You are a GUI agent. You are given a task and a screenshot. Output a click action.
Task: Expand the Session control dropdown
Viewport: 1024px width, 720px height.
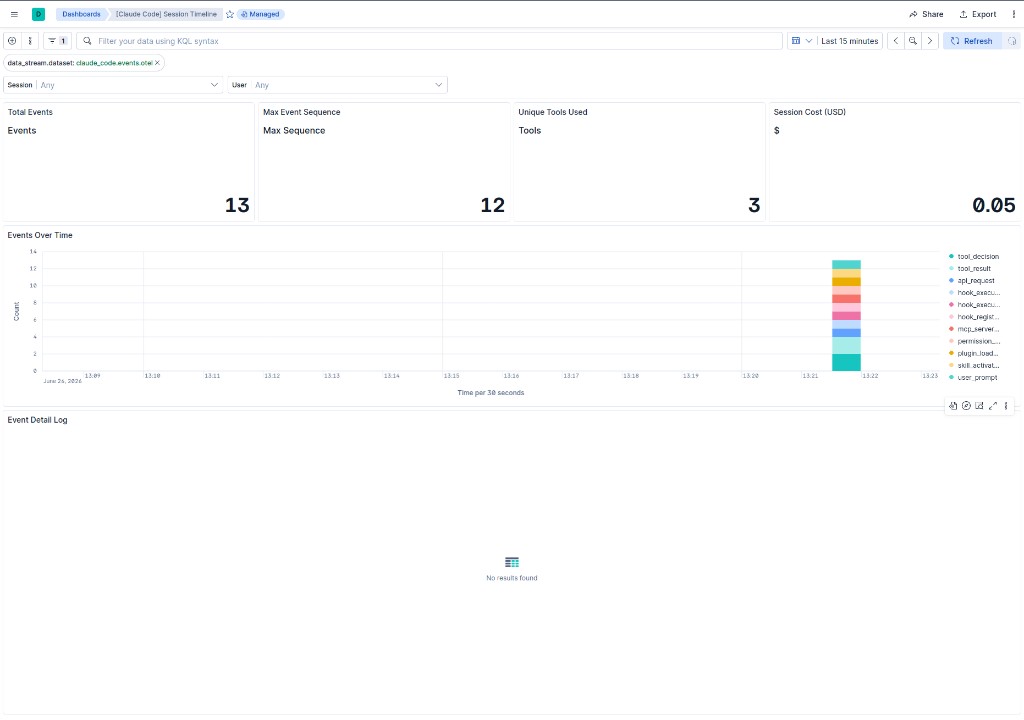tap(113, 85)
